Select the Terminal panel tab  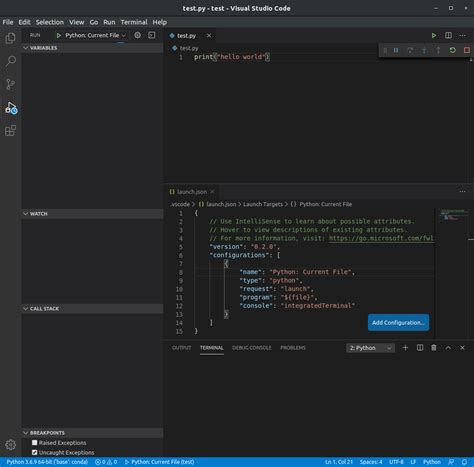point(212,348)
